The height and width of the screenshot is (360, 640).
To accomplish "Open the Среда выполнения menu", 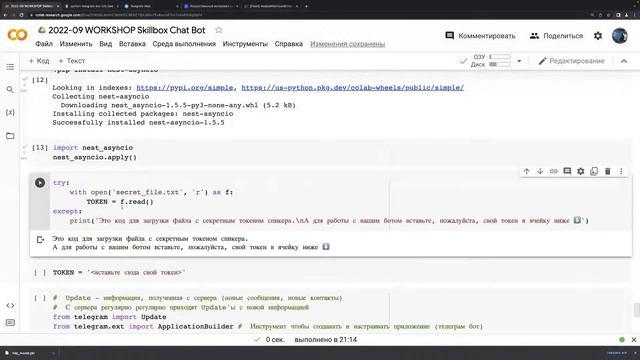I will pos(184,44).
